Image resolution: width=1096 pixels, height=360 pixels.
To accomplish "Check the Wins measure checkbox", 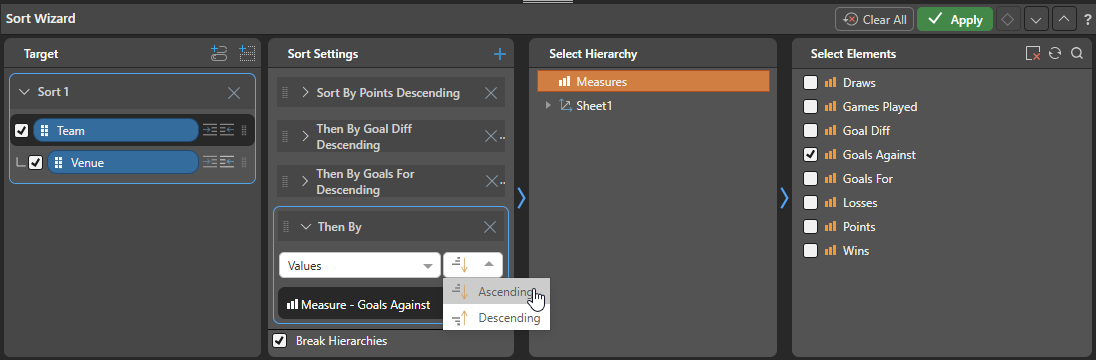I will coord(810,250).
